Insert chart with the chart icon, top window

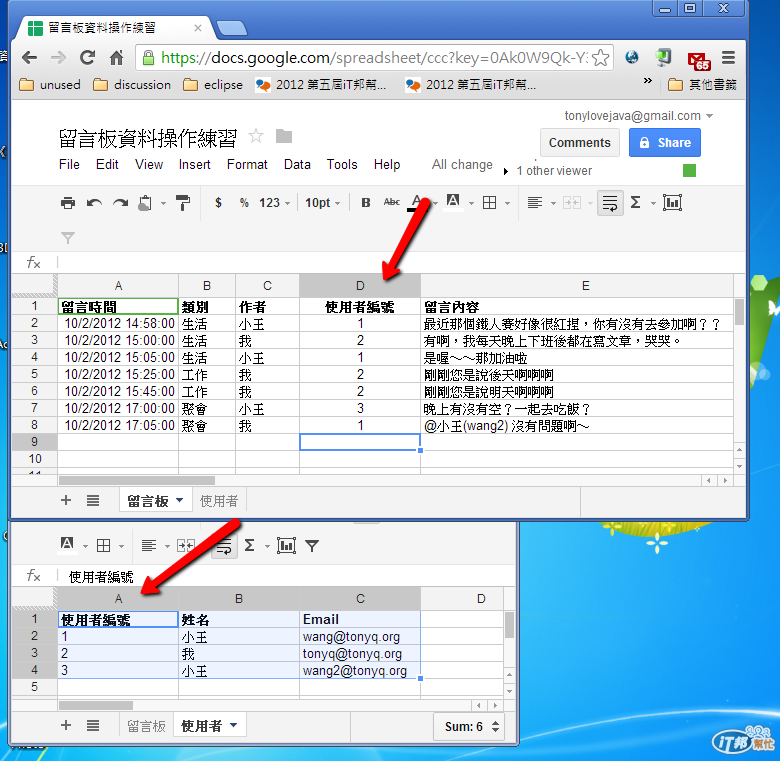[x=672, y=203]
